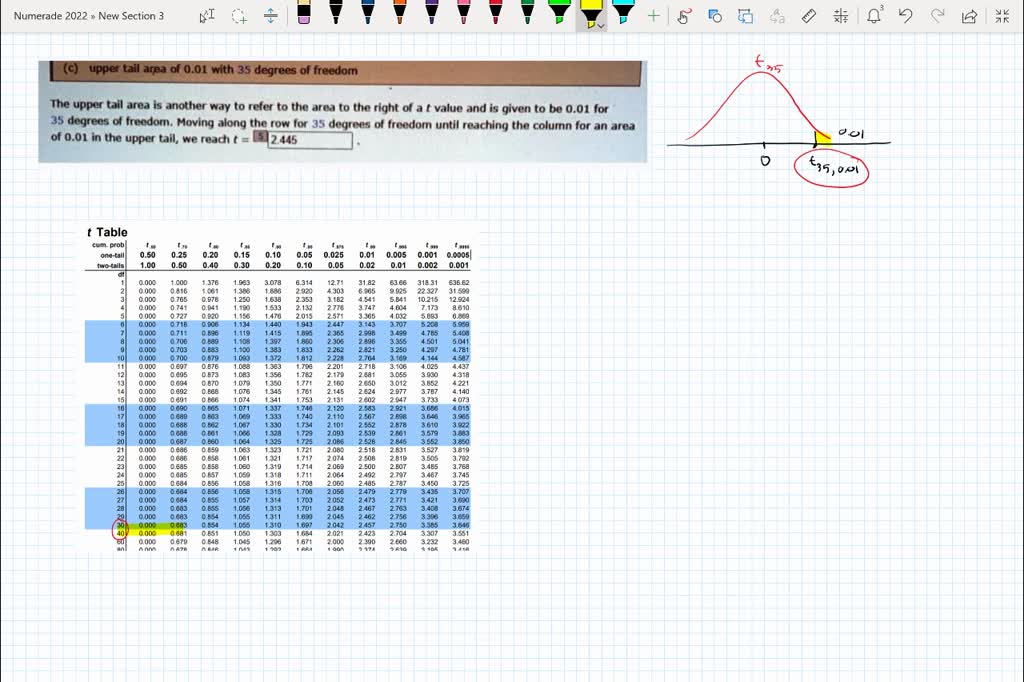Click the Undo button
This screenshot has width=1024, height=682.
pyautogui.click(x=906, y=15)
